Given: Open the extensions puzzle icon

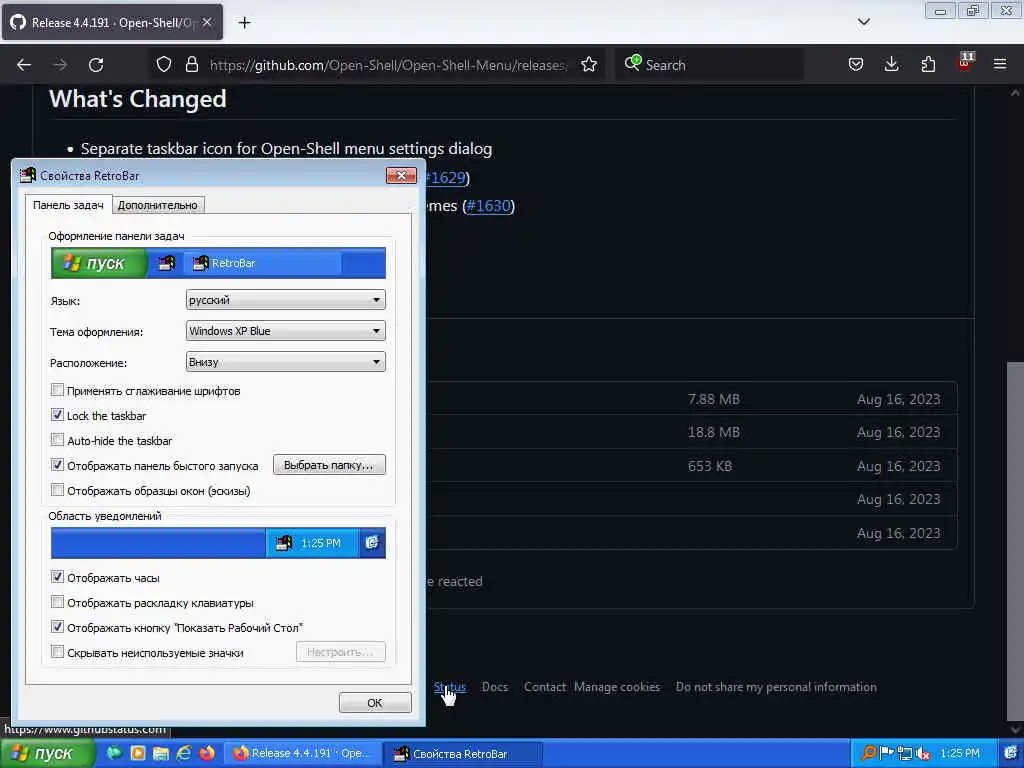Looking at the screenshot, I should pyautogui.click(x=928, y=65).
